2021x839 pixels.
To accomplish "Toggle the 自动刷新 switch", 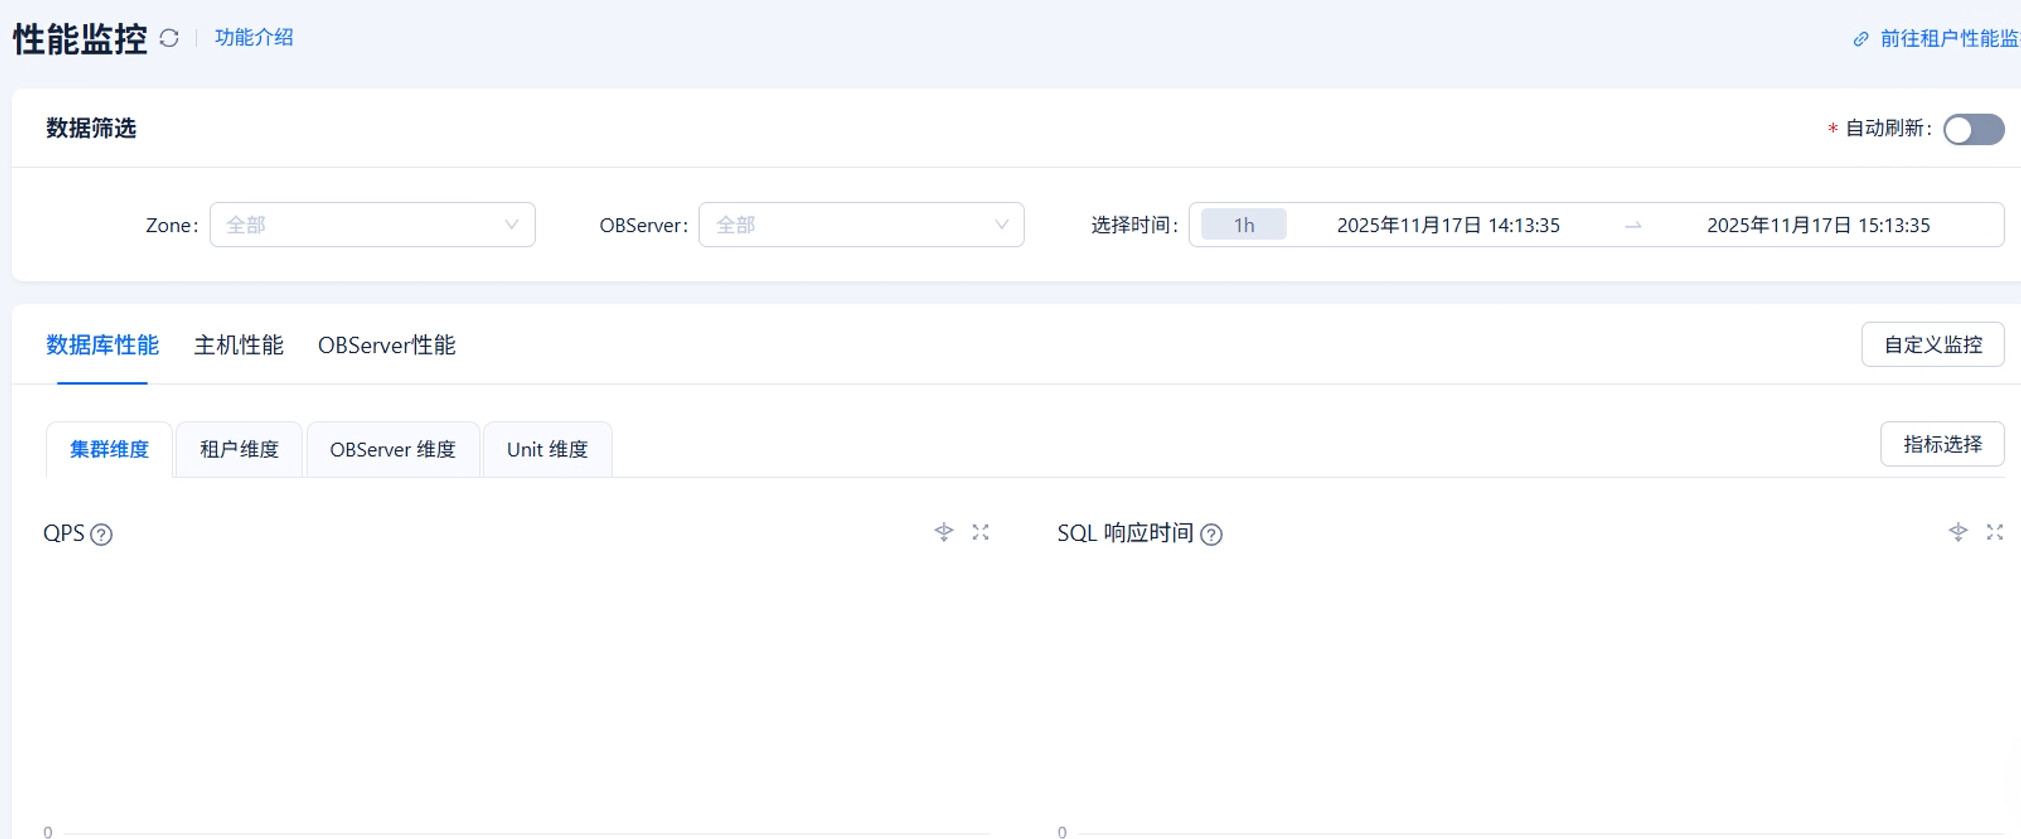I will click(x=1973, y=129).
